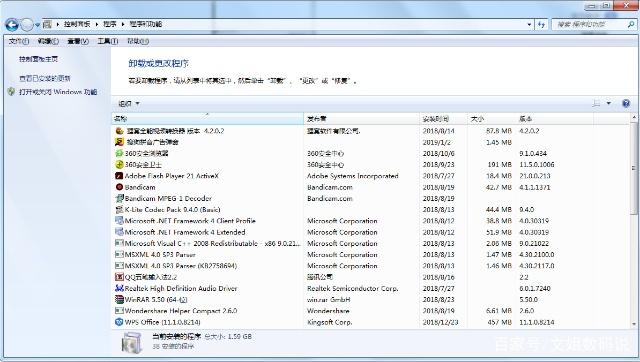Screen dimensions: 640x362
Task: Open the address bar history dropdown arrow
Action: tap(529, 24)
